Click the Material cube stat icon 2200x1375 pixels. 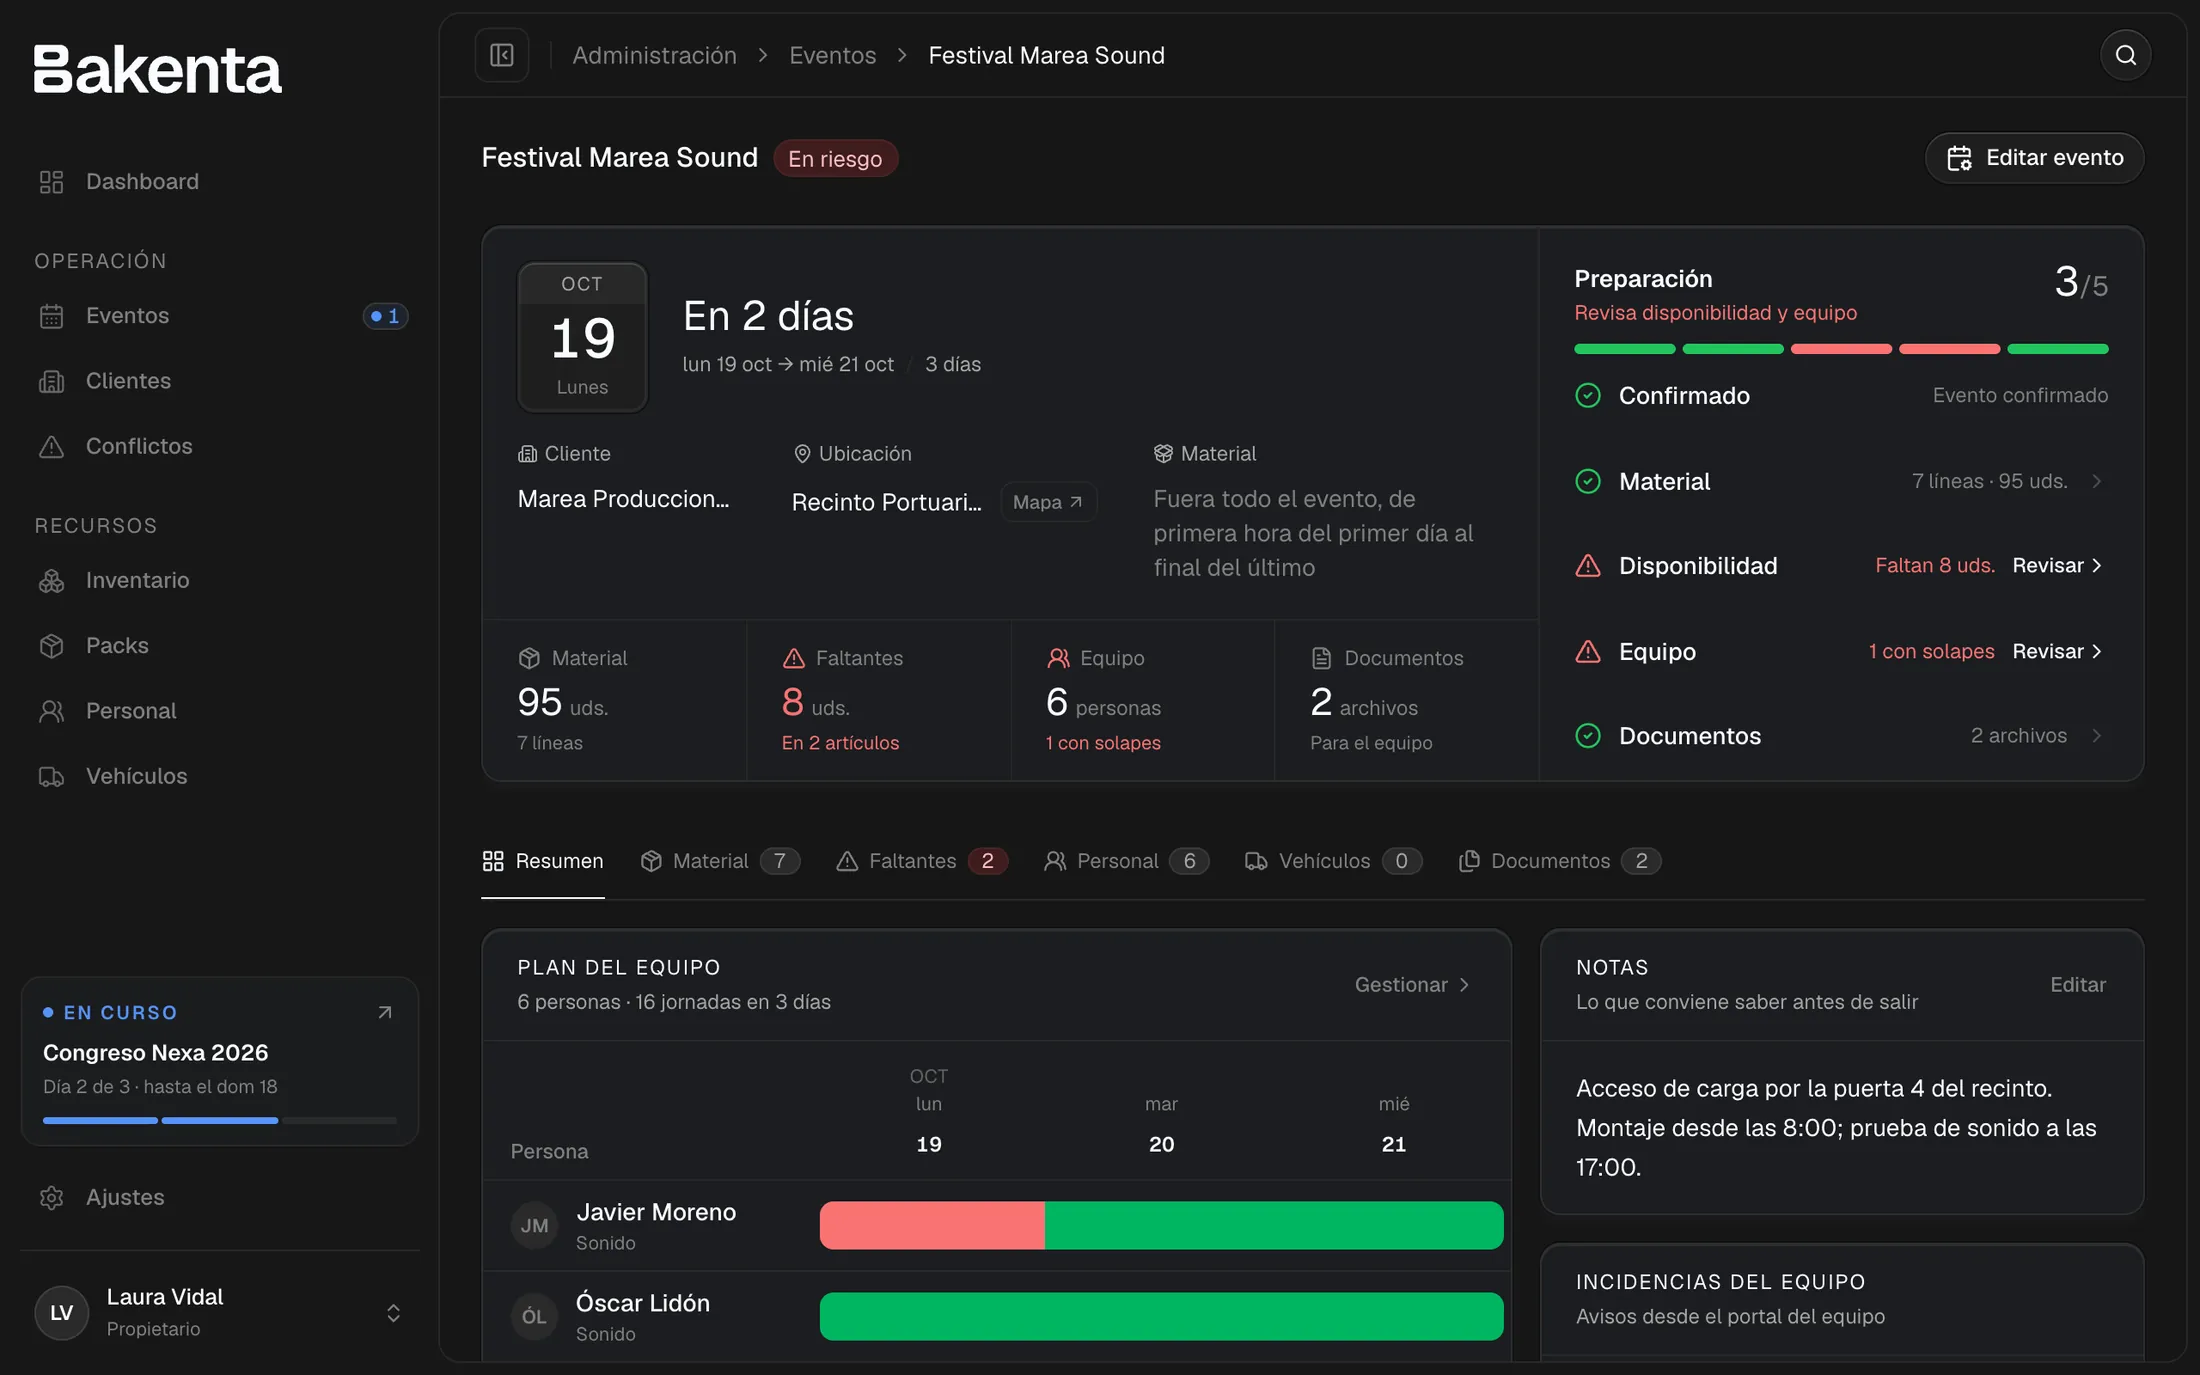(x=529, y=658)
